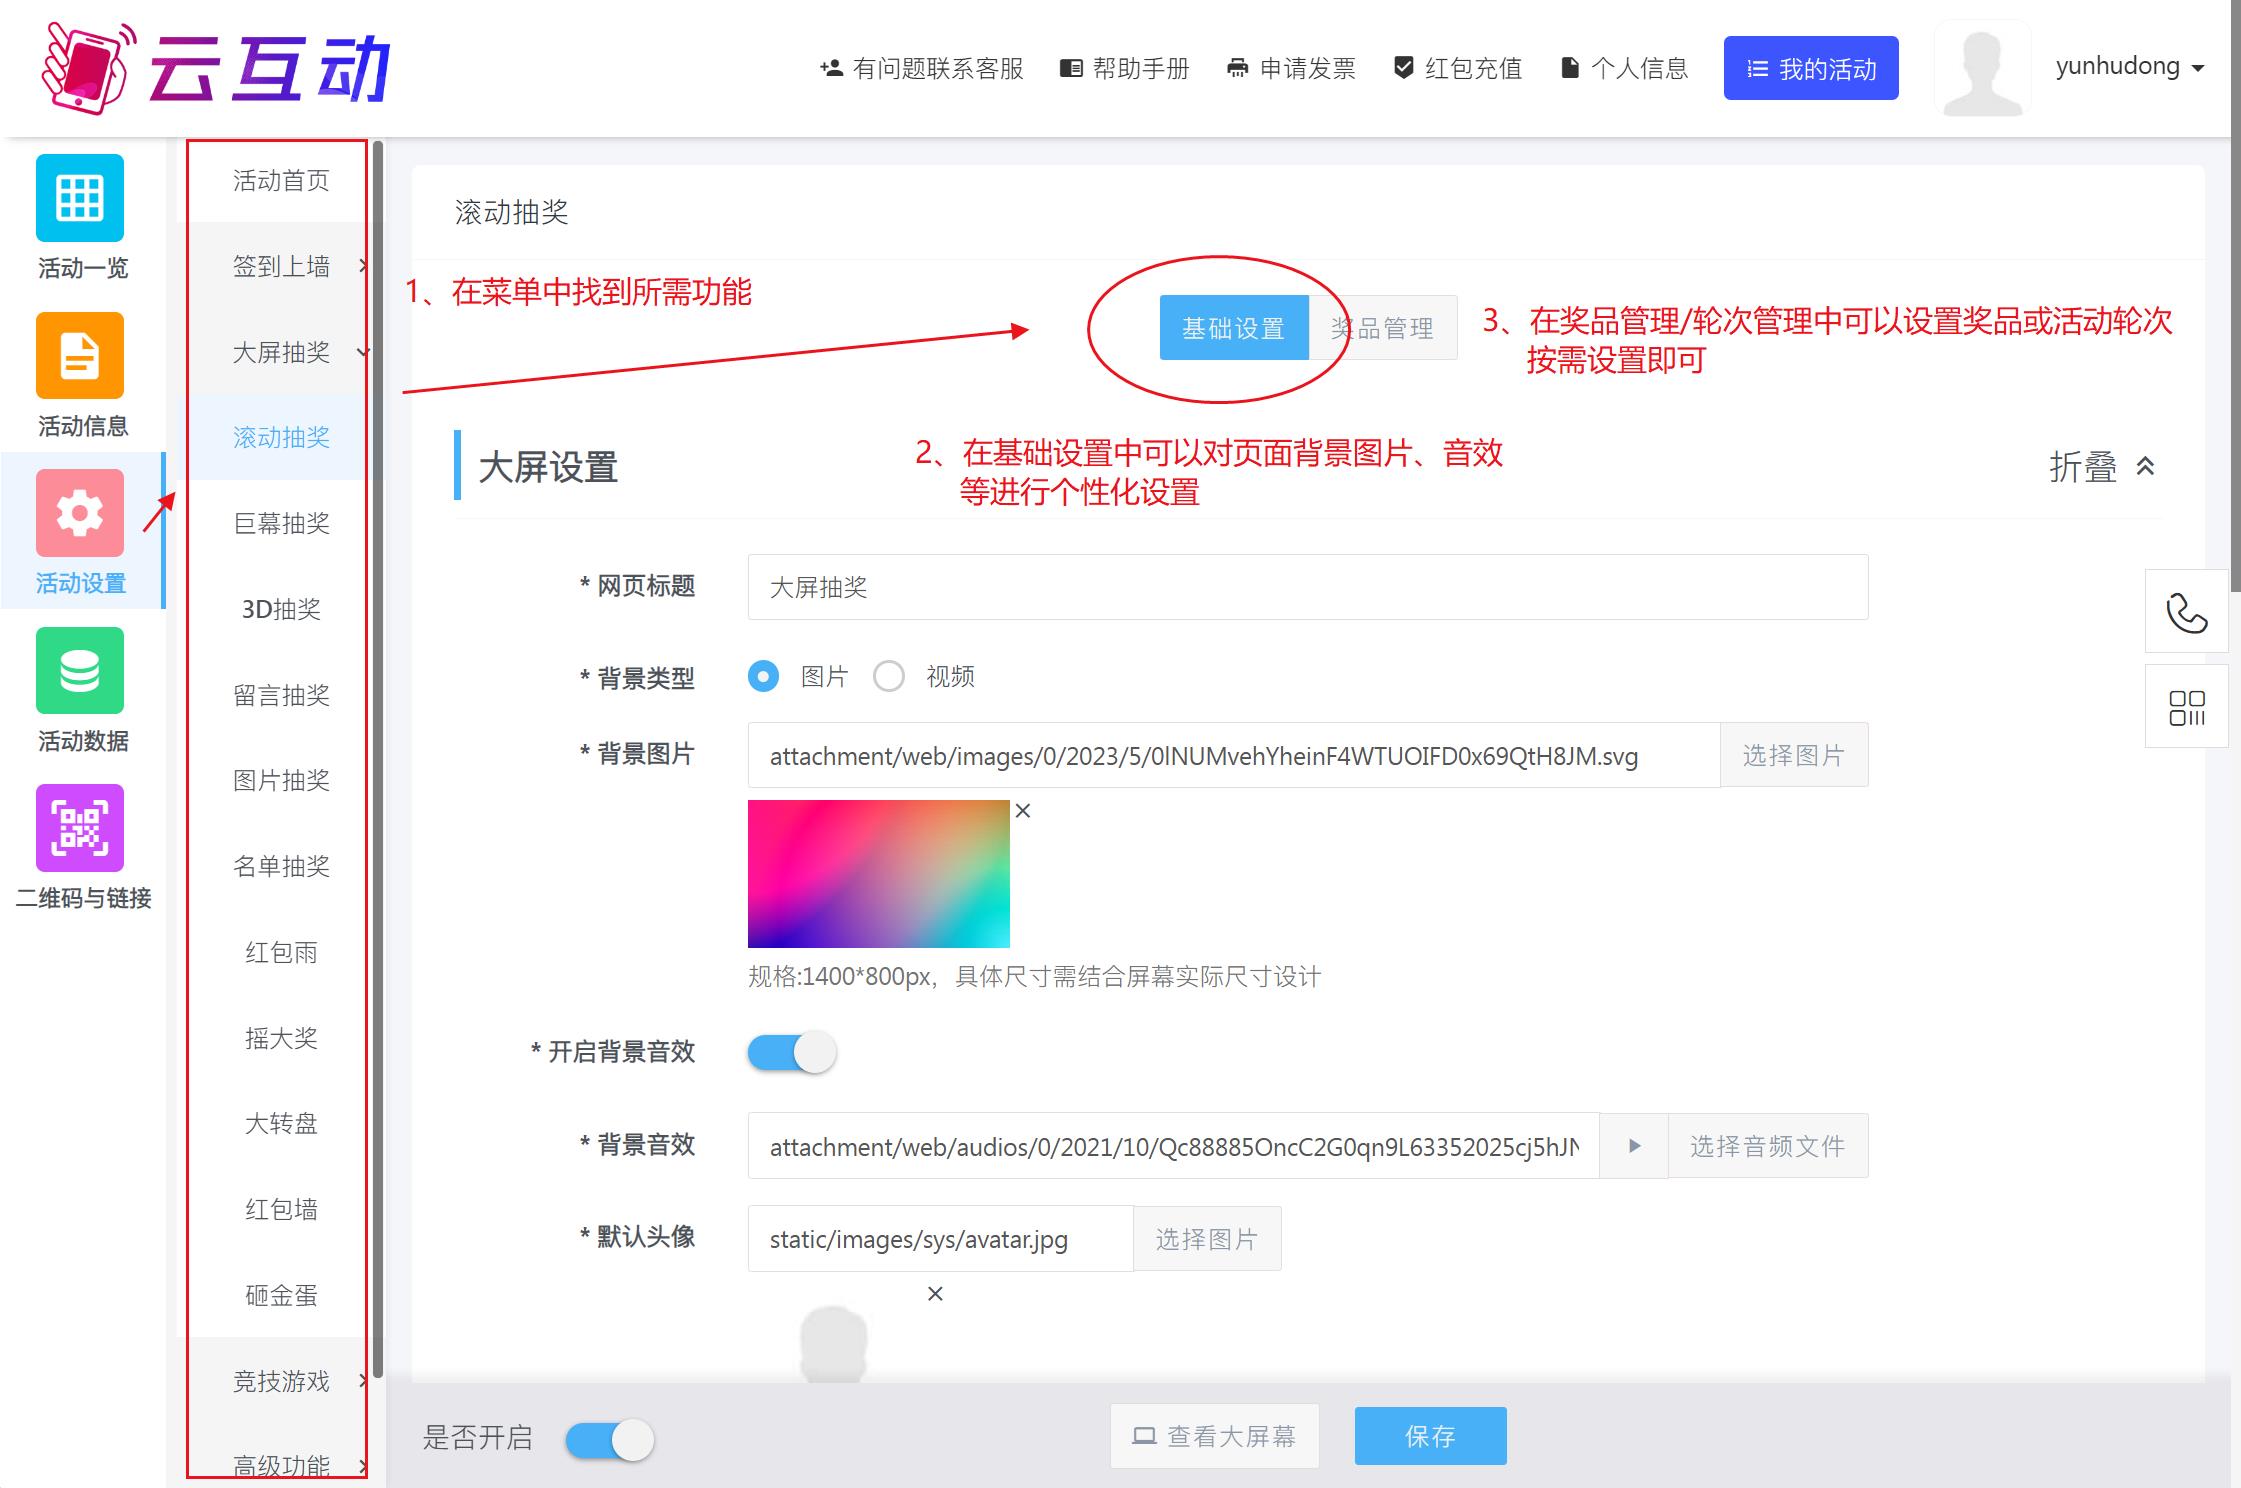Open the 活动一览 grid icon
The height and width of the screenshot is (1488, 2241).
click(80, 198)
